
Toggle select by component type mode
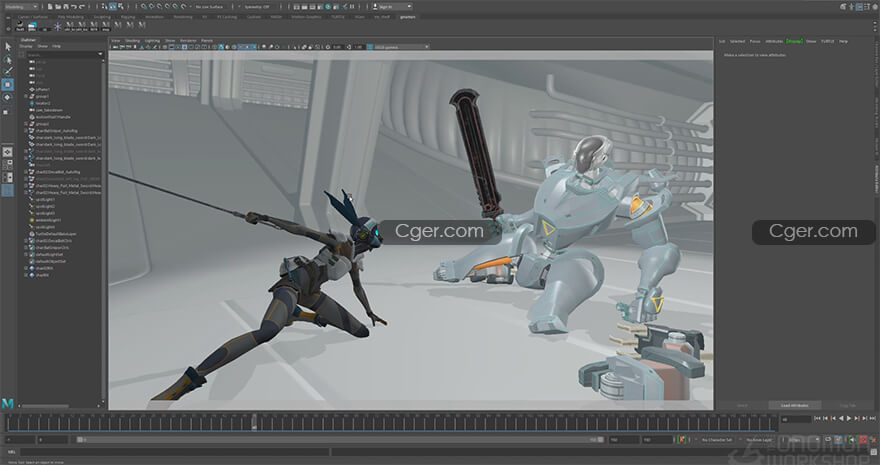coord(121,6)
